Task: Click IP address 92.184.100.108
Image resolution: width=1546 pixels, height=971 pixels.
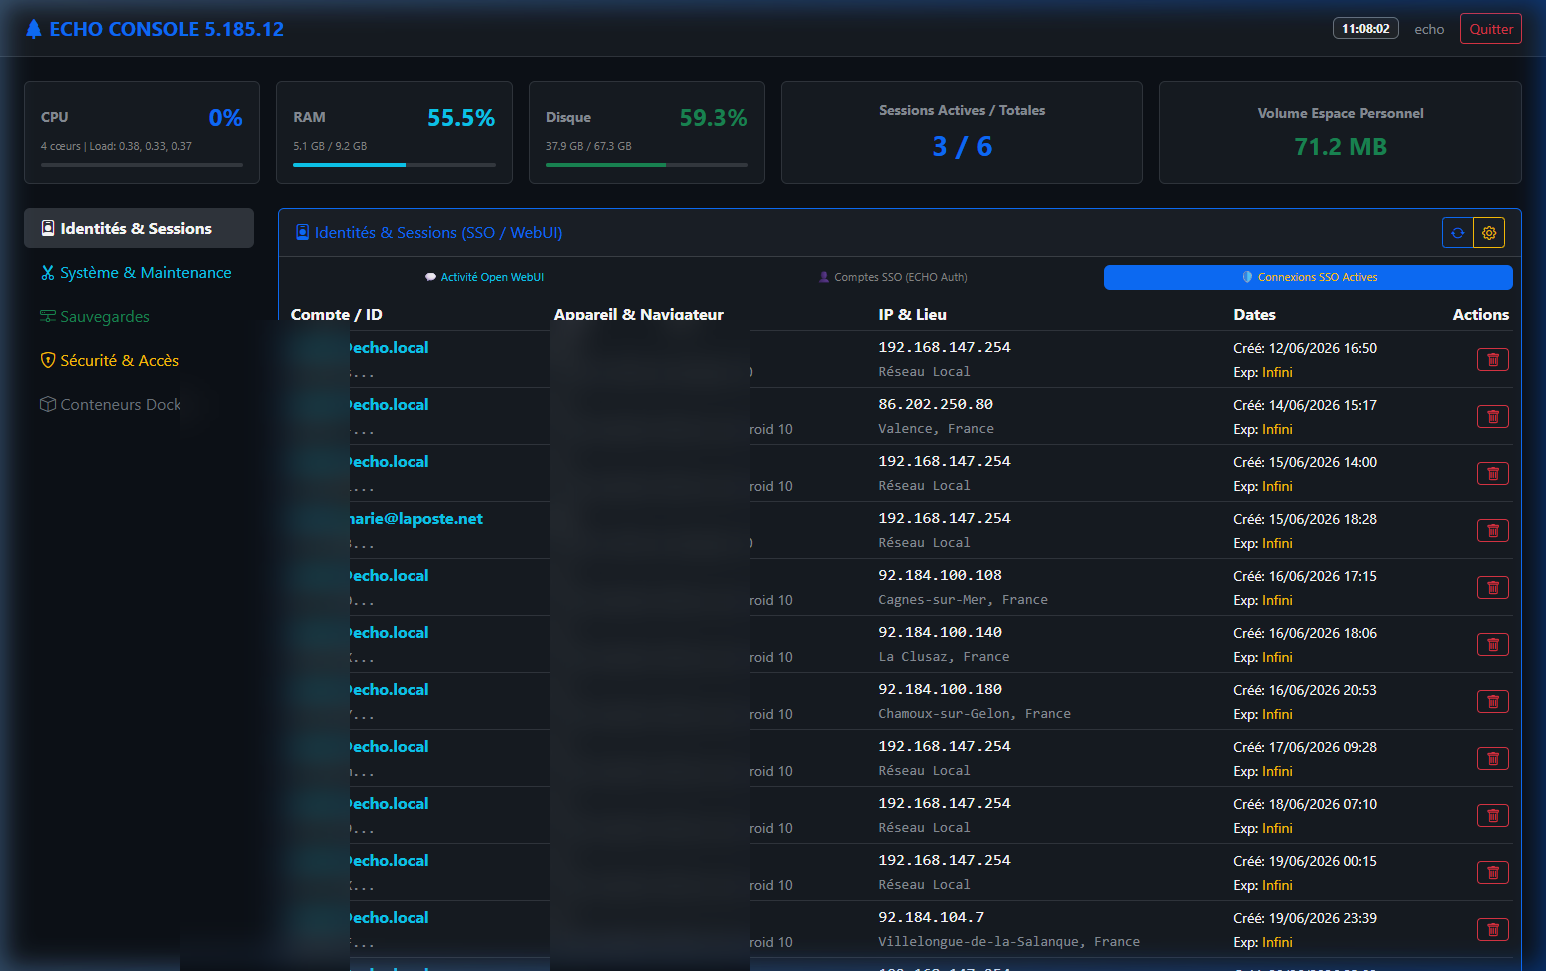Action: [x=940, y=575]
